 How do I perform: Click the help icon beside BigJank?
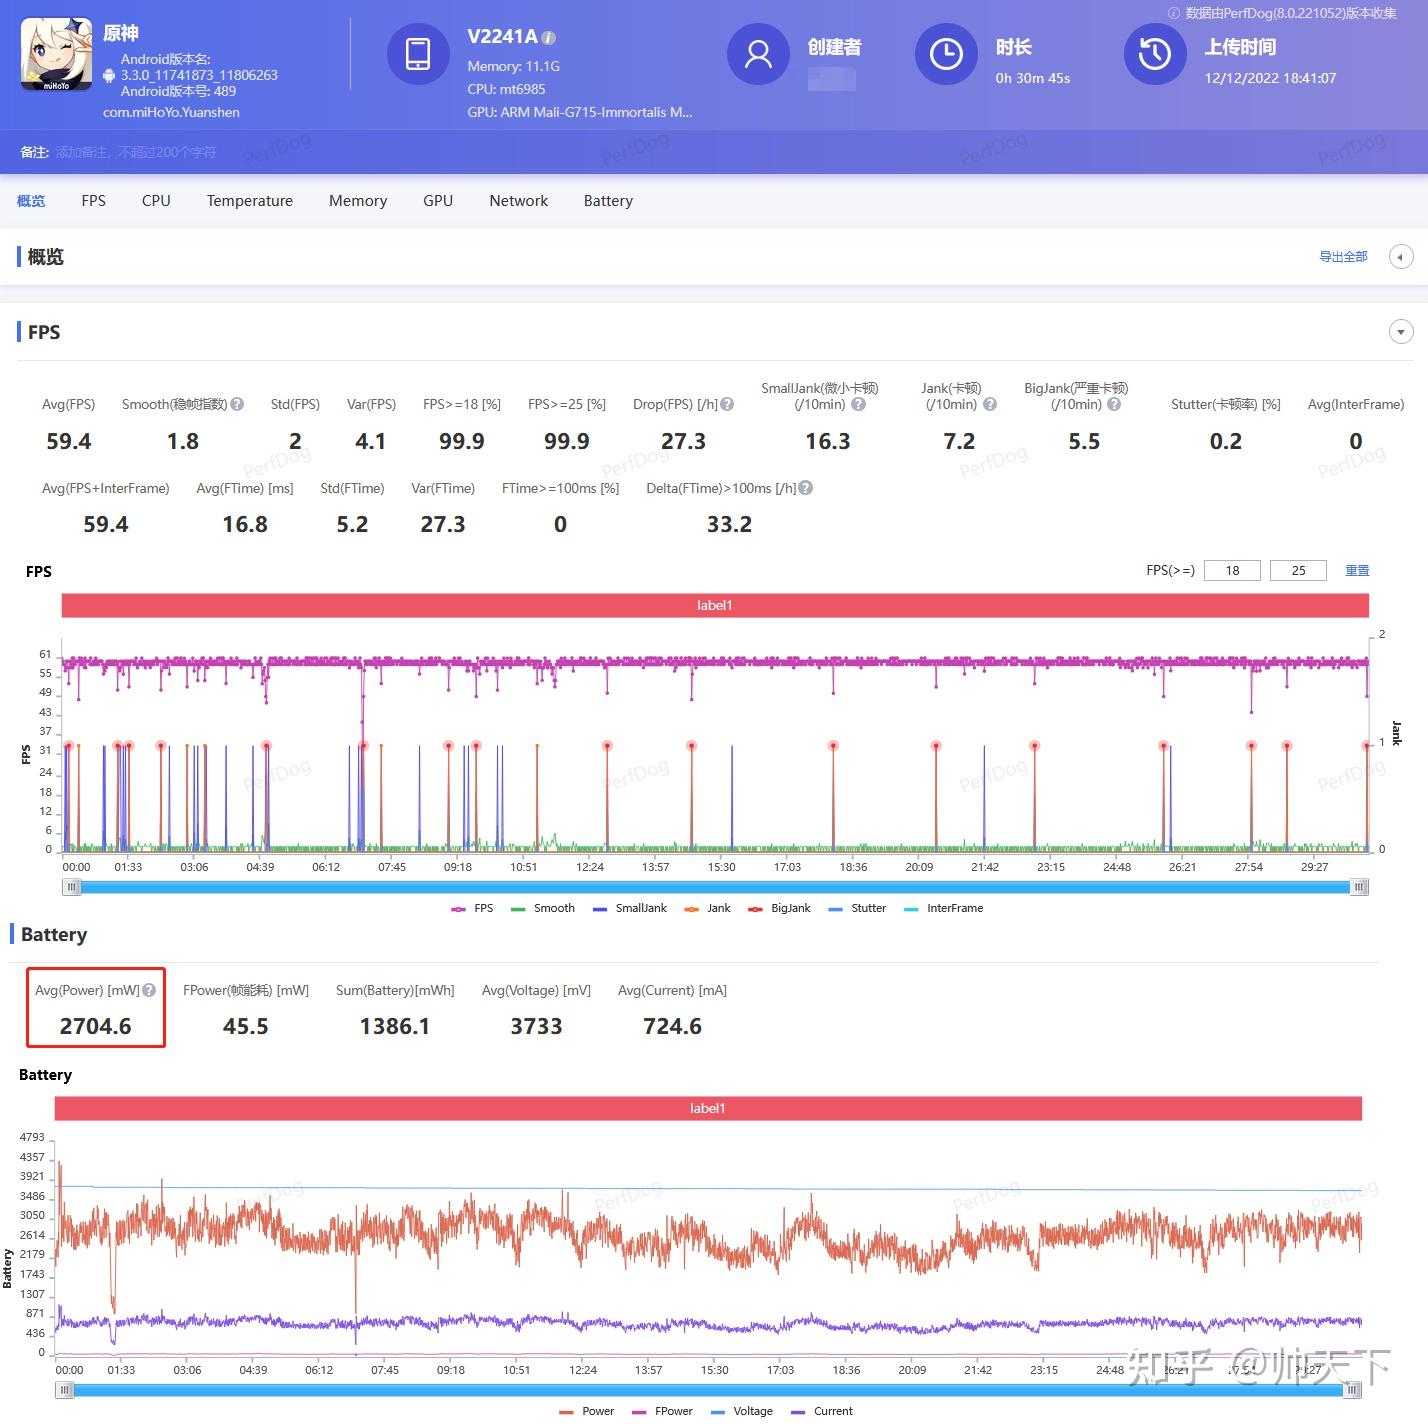point(1114,404)
